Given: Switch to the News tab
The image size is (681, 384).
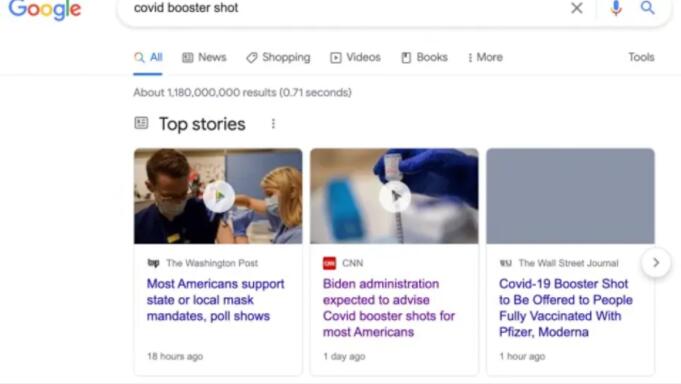Looking at the screenshot, I should tap(205, 57).
